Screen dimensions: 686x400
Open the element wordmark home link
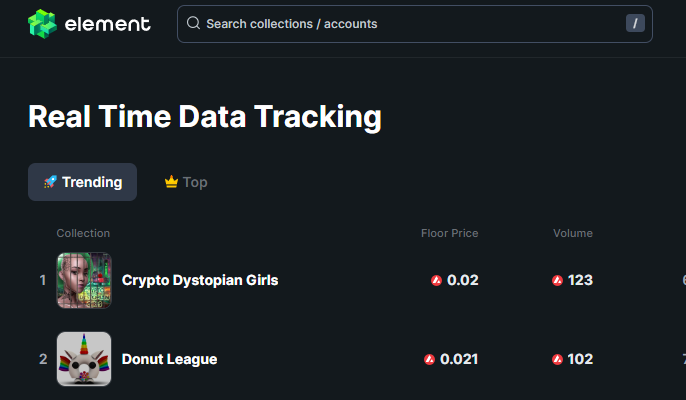point(108,24)
